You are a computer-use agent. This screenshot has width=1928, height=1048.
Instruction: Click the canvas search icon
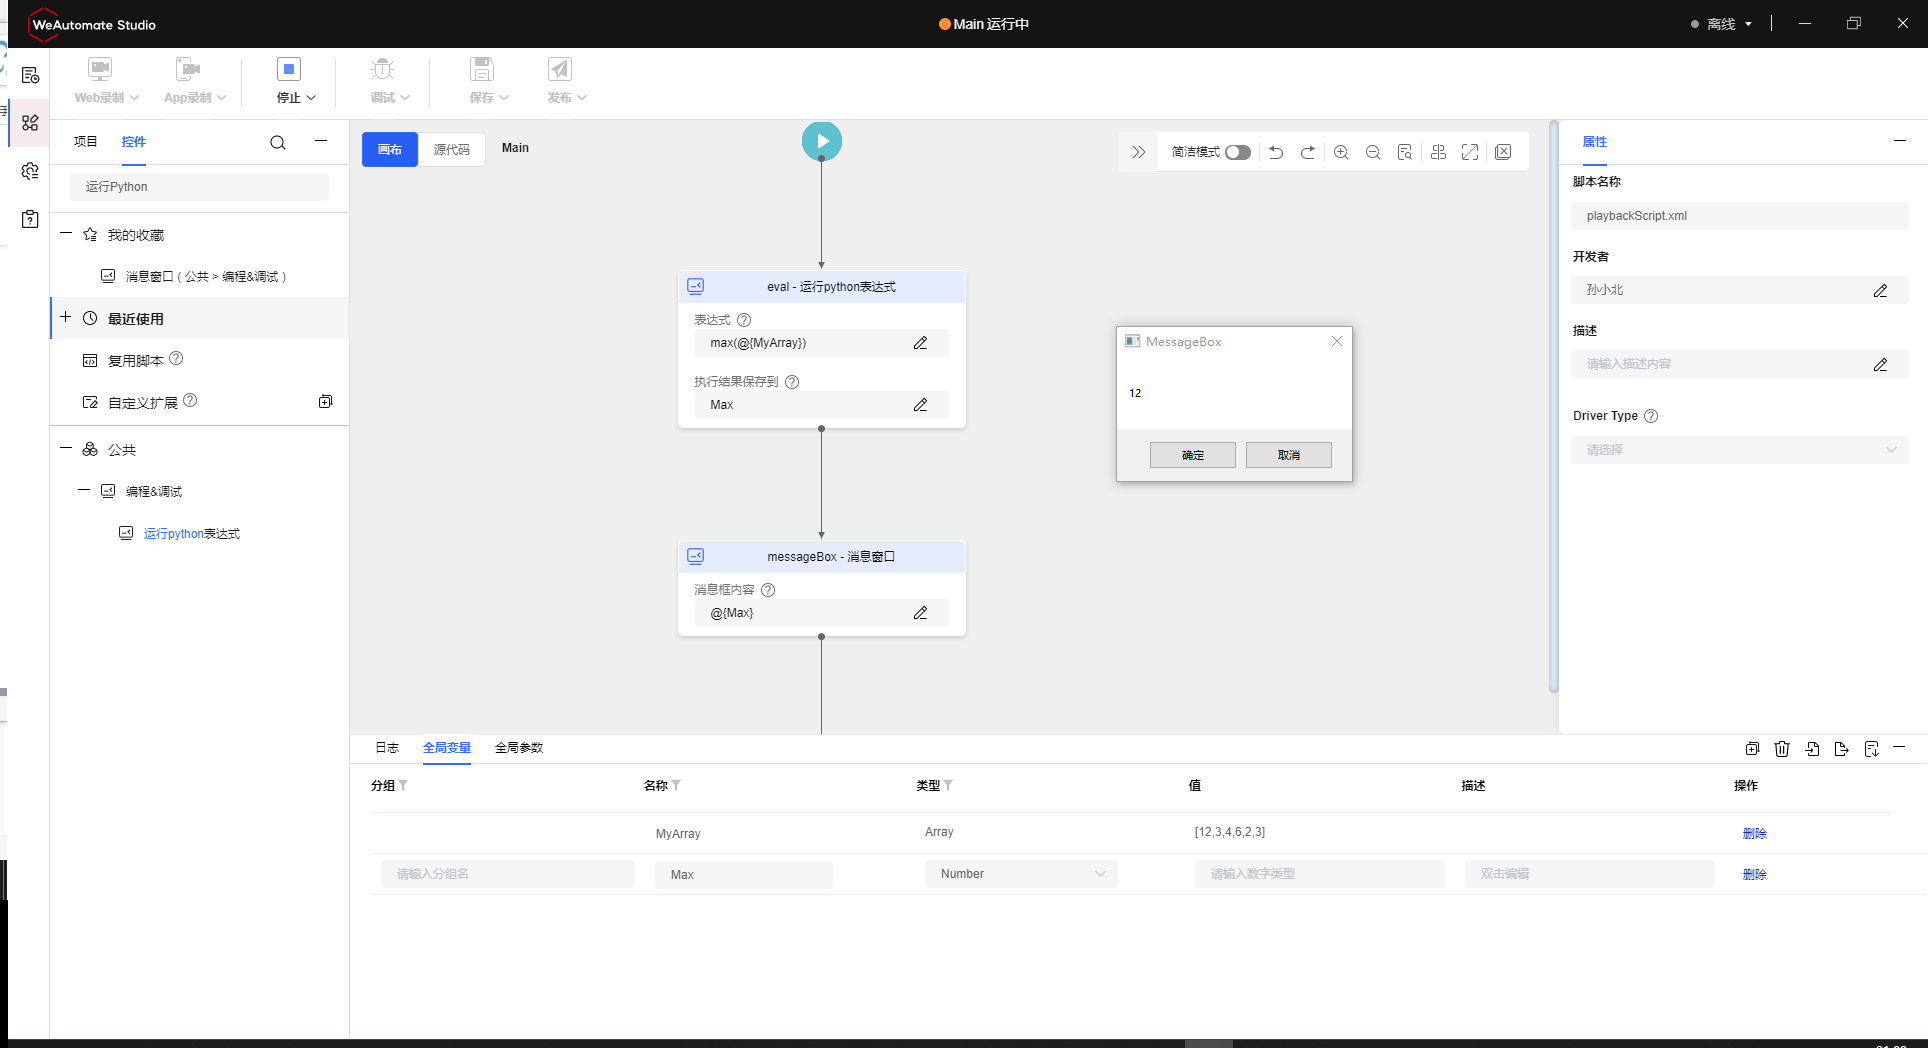1405,152
